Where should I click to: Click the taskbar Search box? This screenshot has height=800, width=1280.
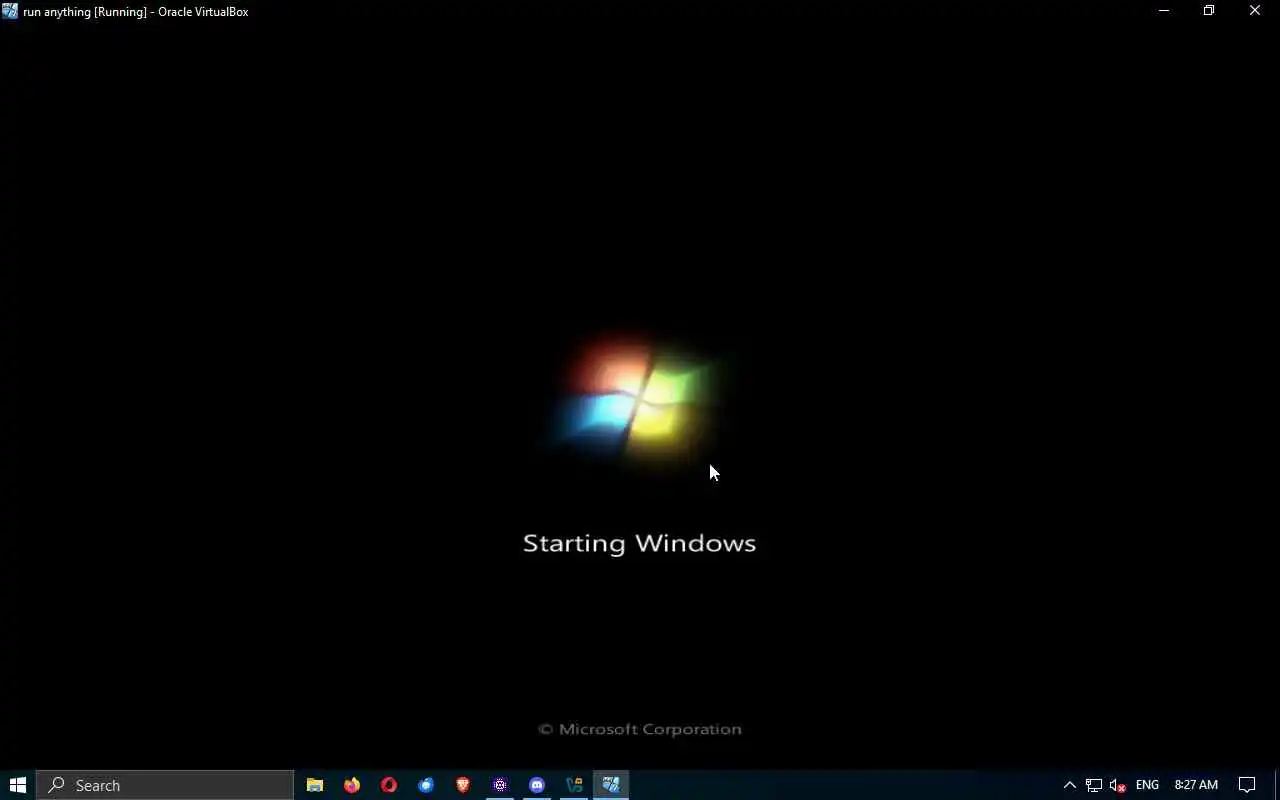(165, 785)
